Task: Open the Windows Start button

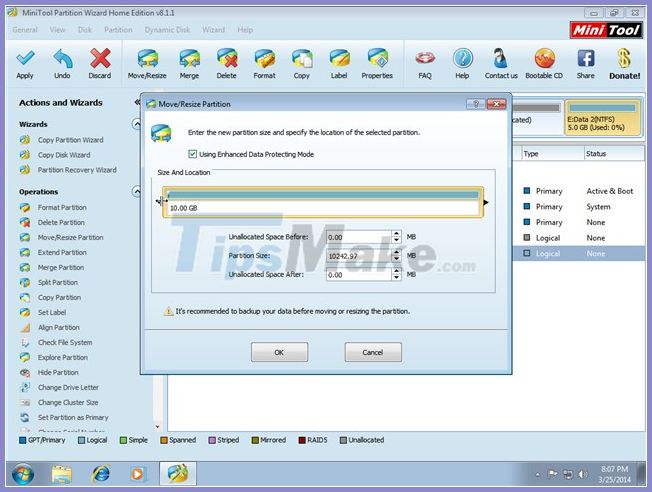Action: pyautogui.click(x=23, y=474)
